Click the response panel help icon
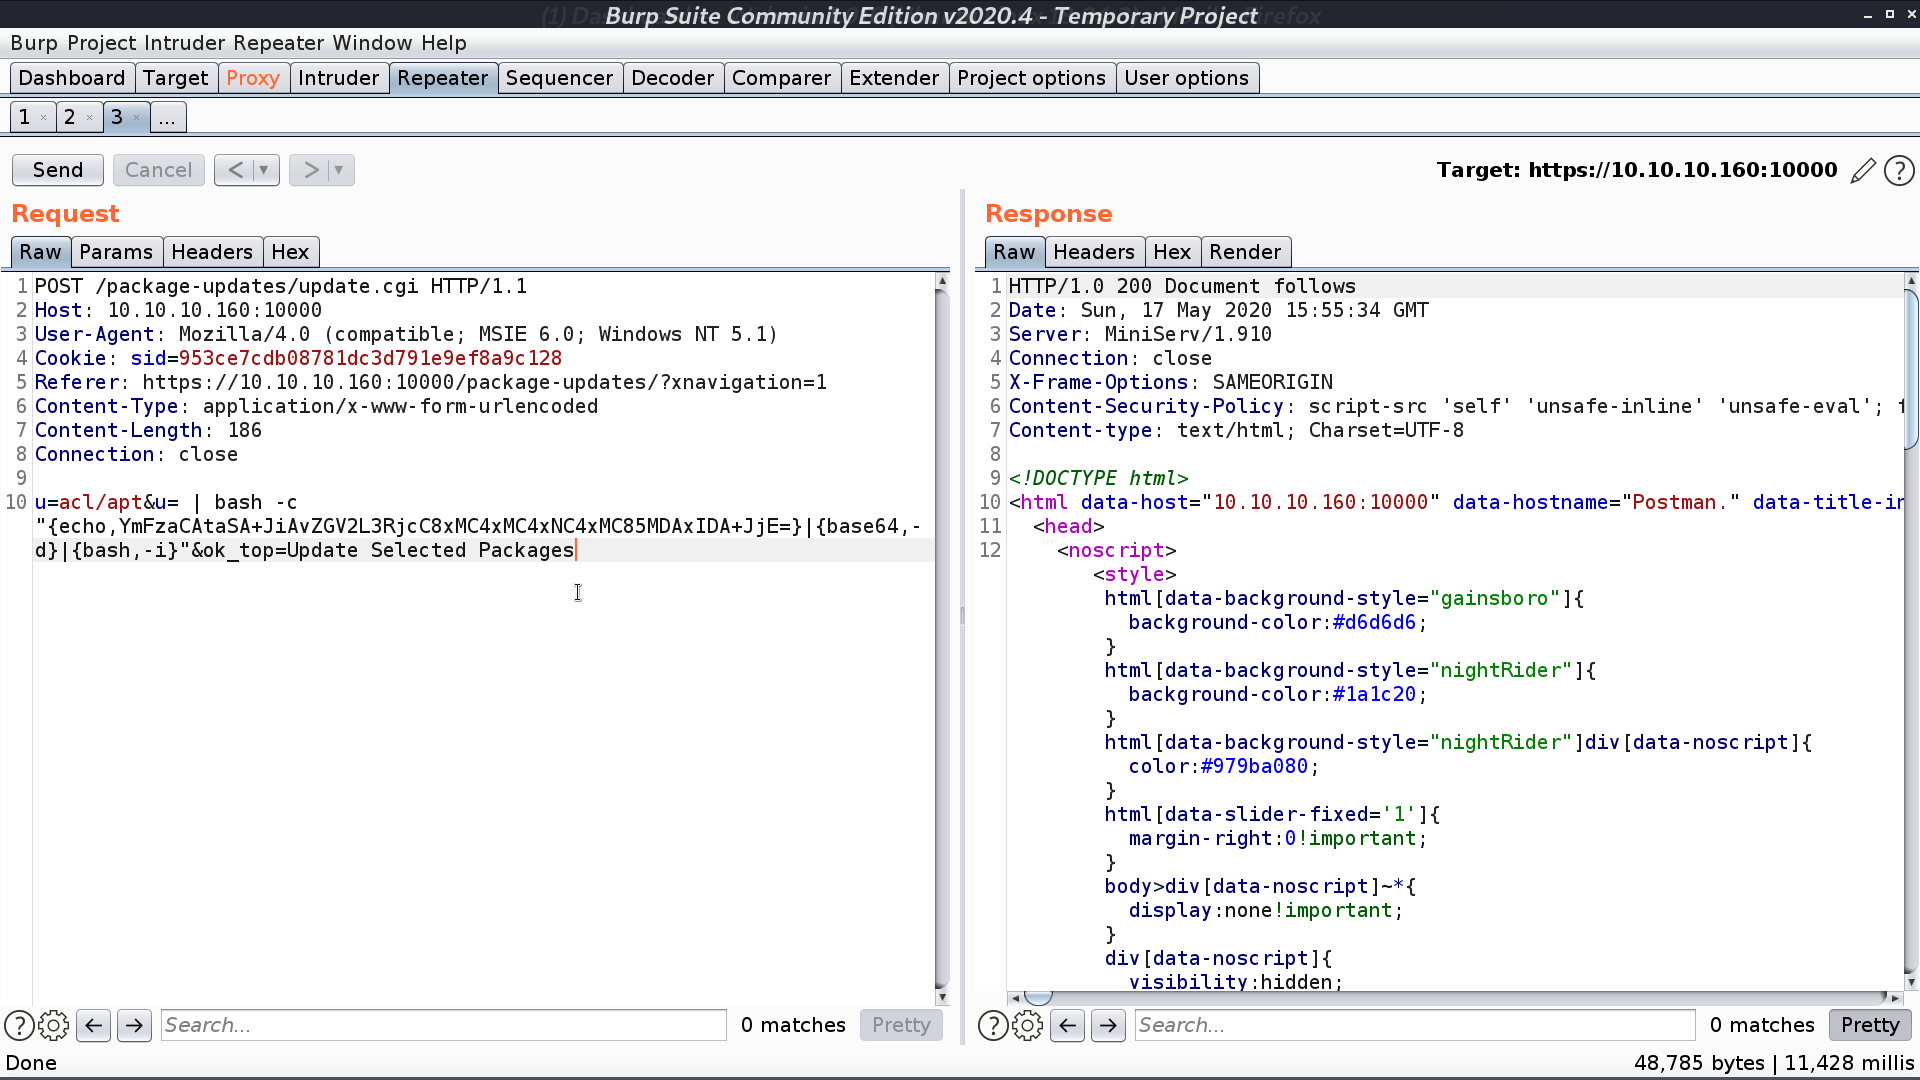1920x1080 pixels. pyautogui.click(x=993, y=1025)
